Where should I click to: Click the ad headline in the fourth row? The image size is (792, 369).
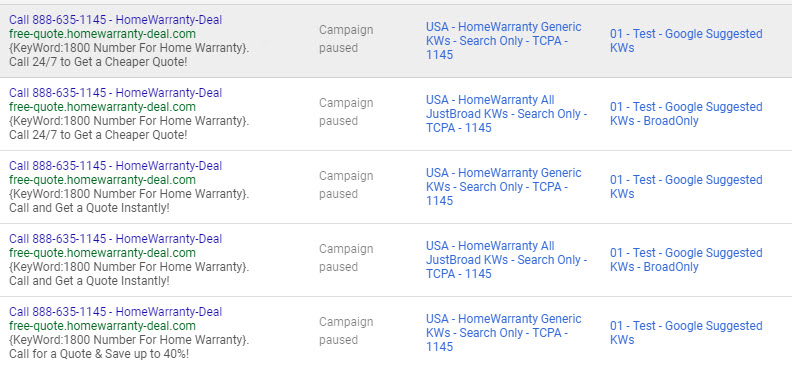[115, 239]
